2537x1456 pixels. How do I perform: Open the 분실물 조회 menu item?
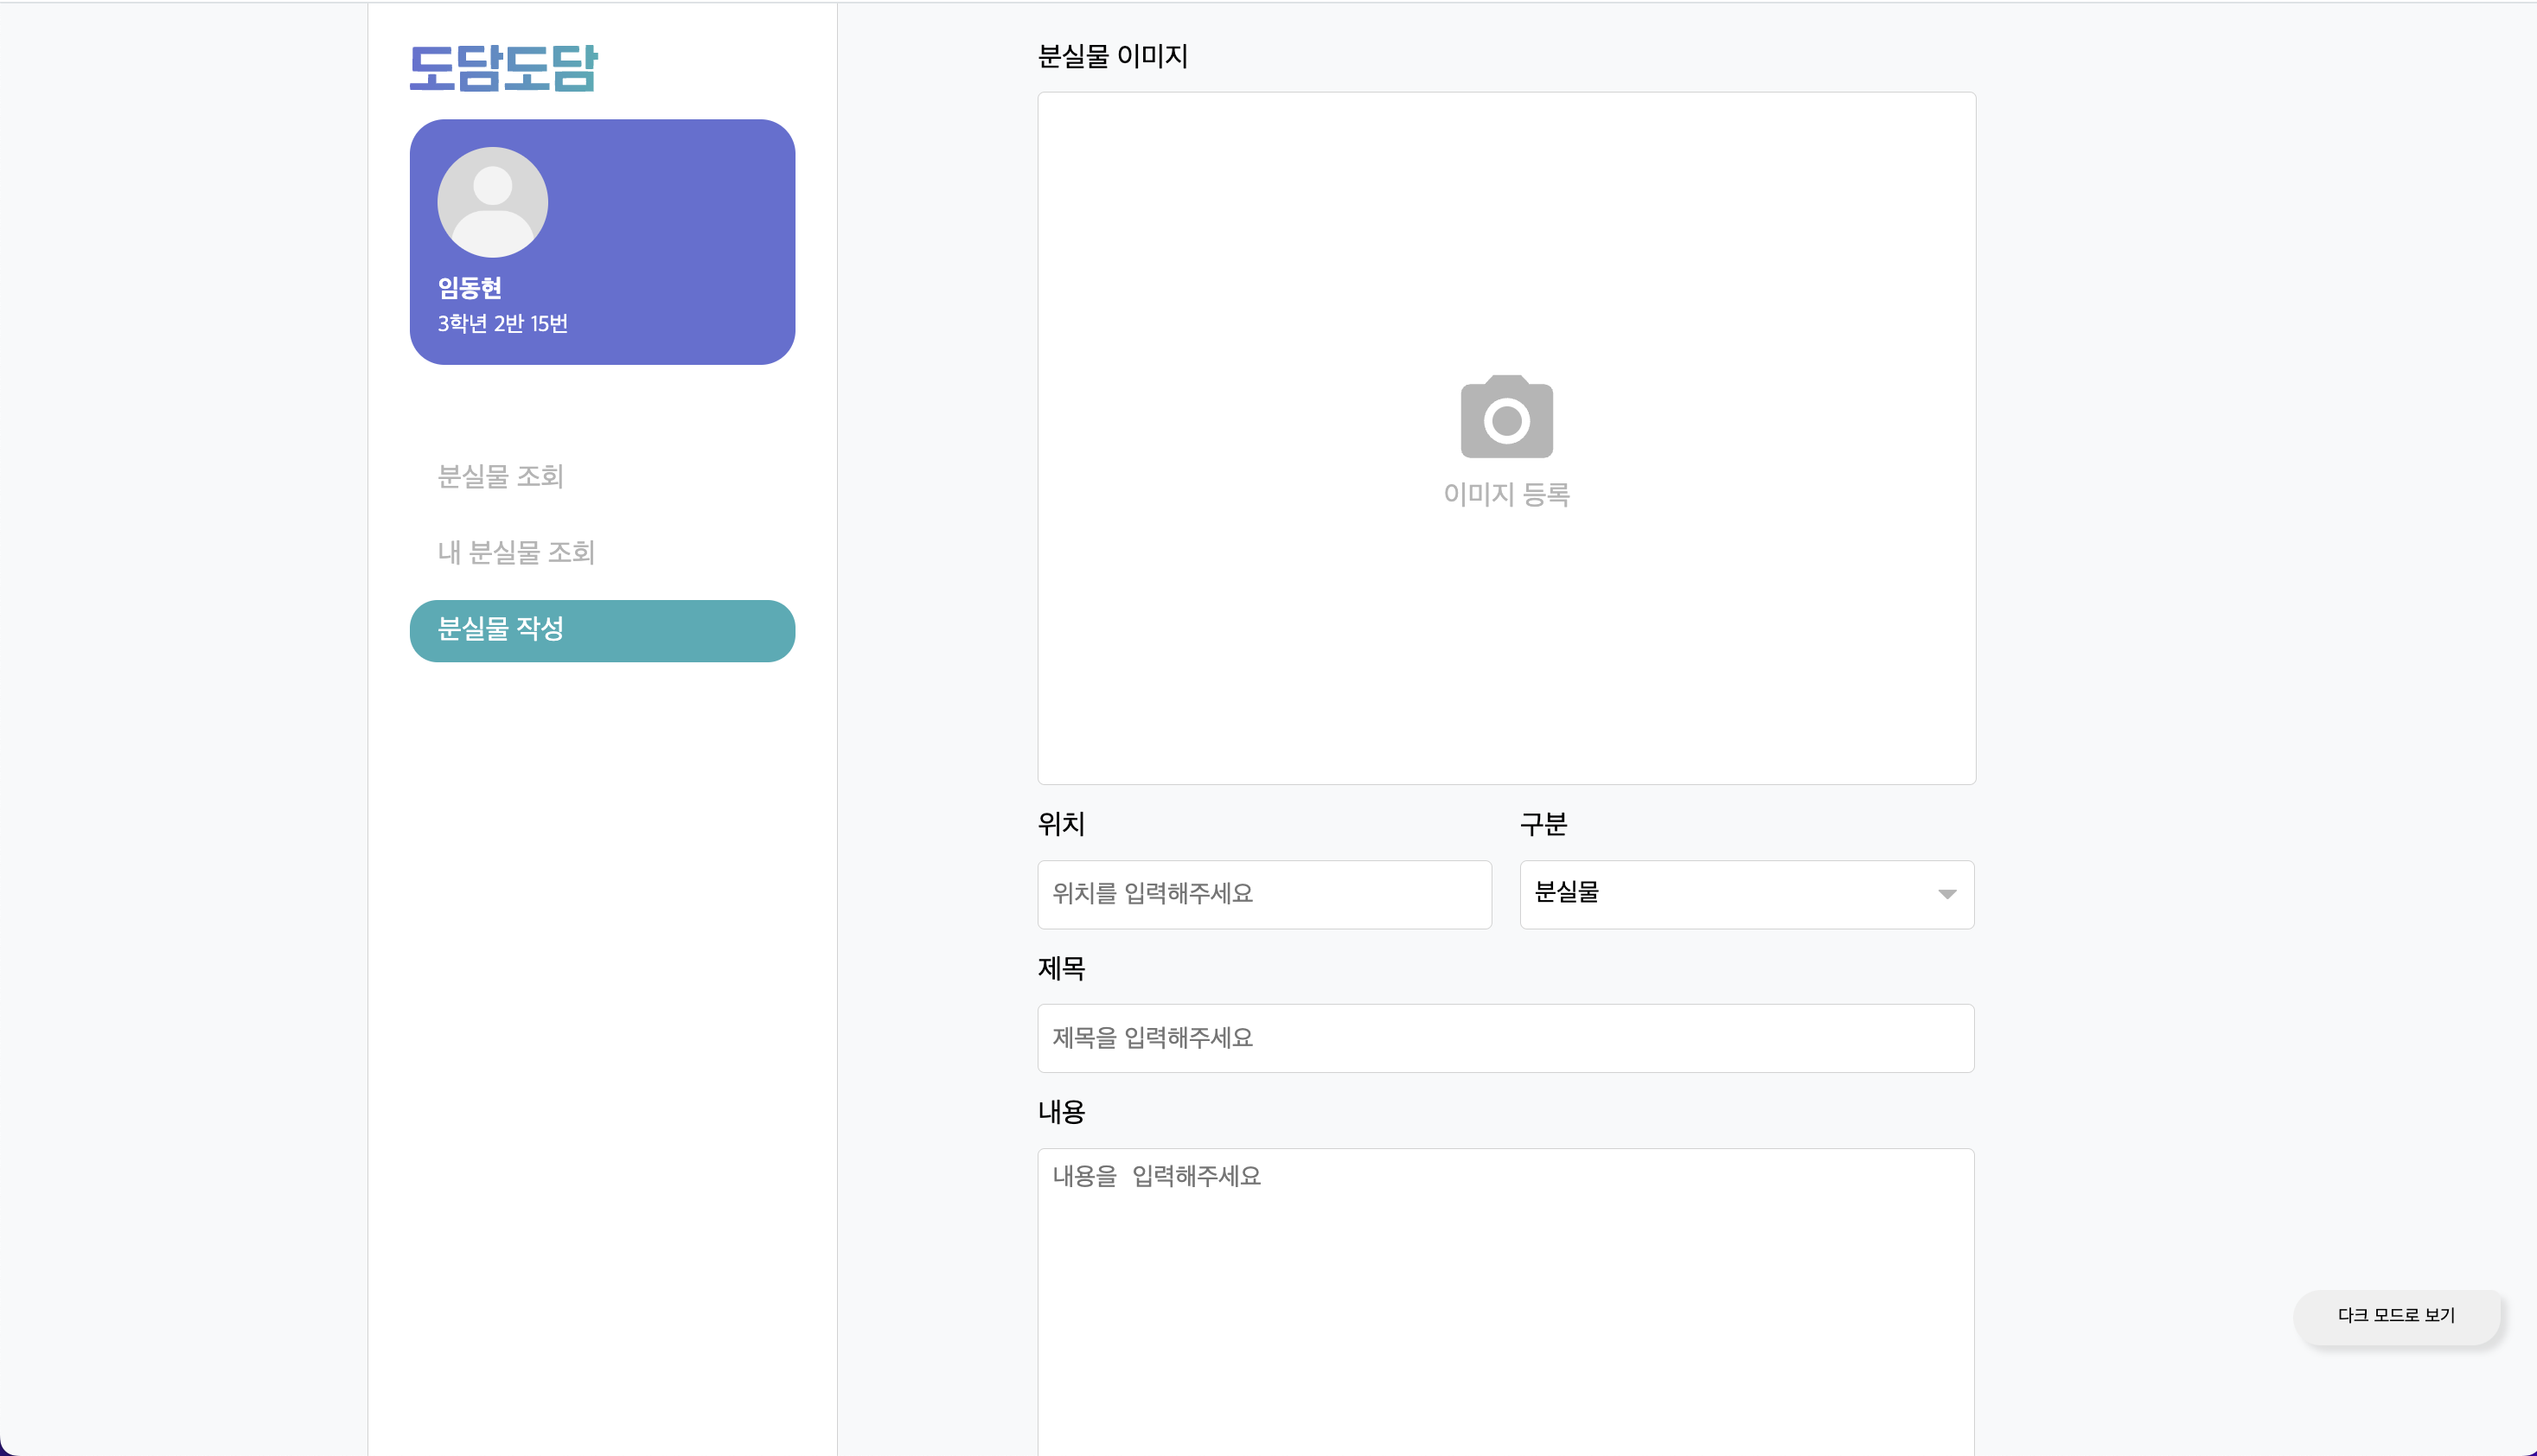501,476
